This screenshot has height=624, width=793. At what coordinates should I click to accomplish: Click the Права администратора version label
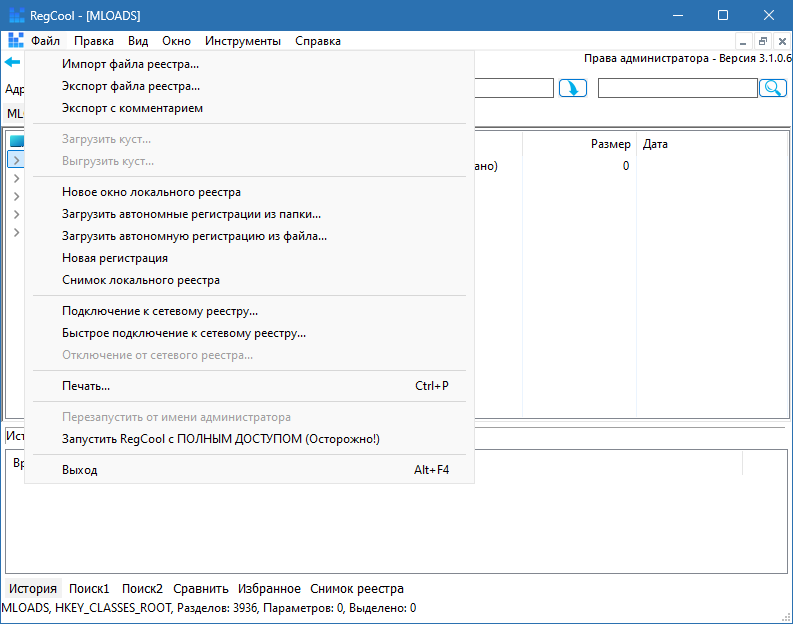pos(688,58)
